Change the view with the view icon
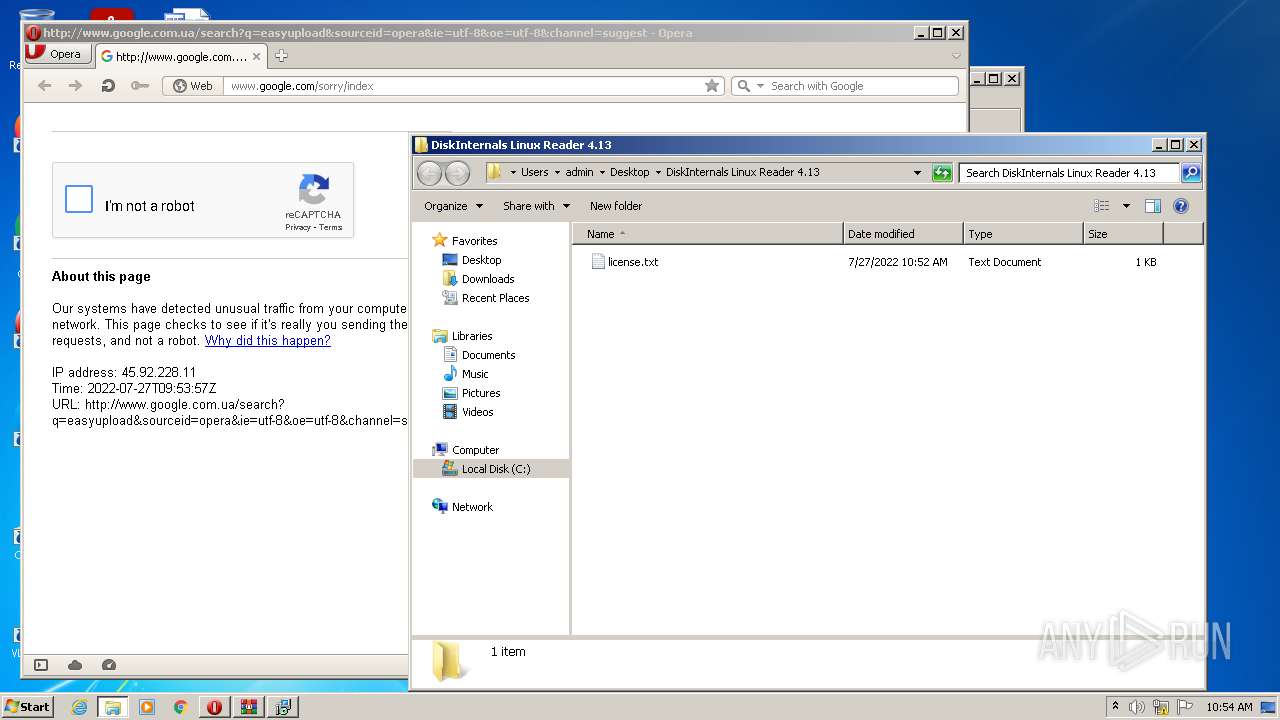Viewport: 1280px width, 720px height. (x=1101, y=206)
